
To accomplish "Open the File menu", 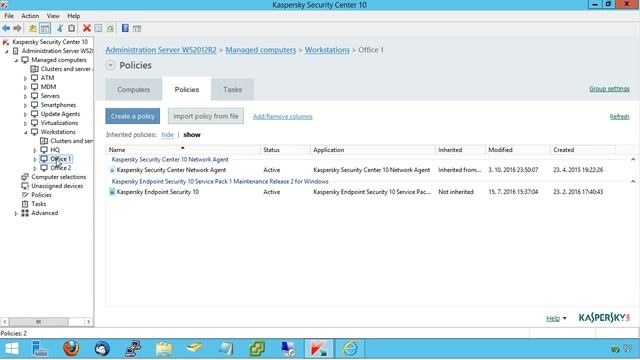I will 9,16.
